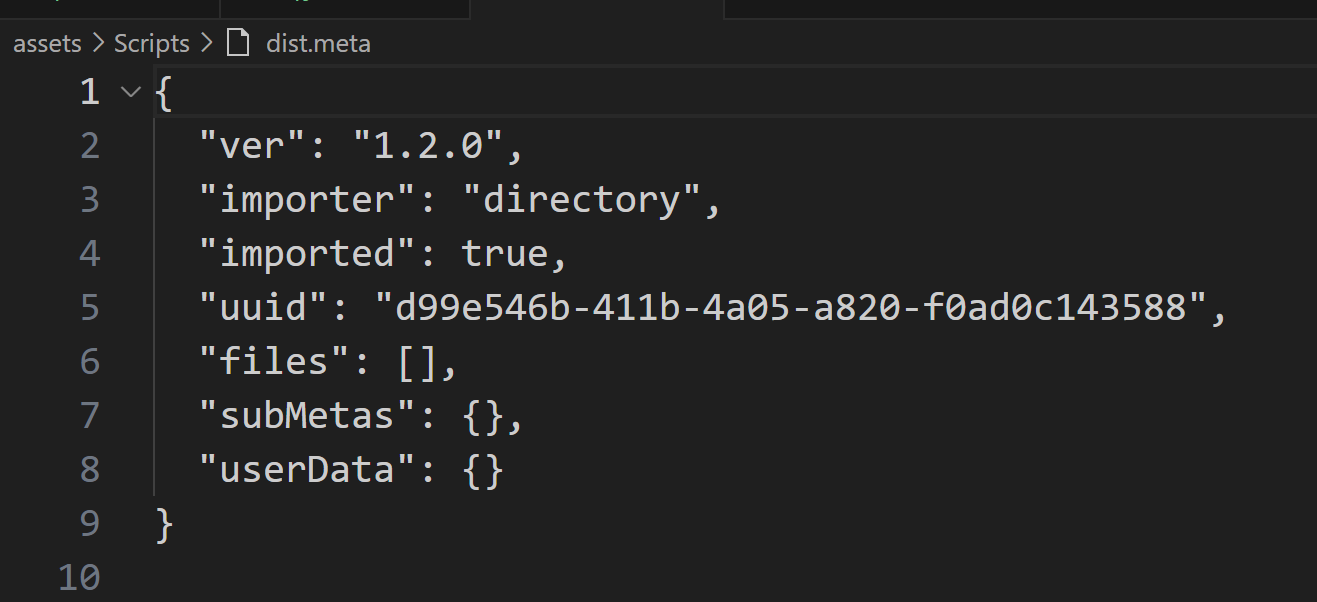Screen dimensions: 1317x602
Task: Click the file icon beside dist.meta breadcrumb
Action: click(x=238, y=44)
